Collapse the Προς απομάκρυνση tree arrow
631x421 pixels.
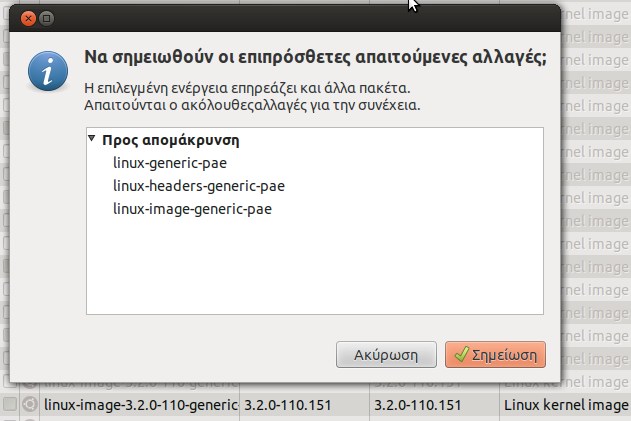click(x=92, y=139)
